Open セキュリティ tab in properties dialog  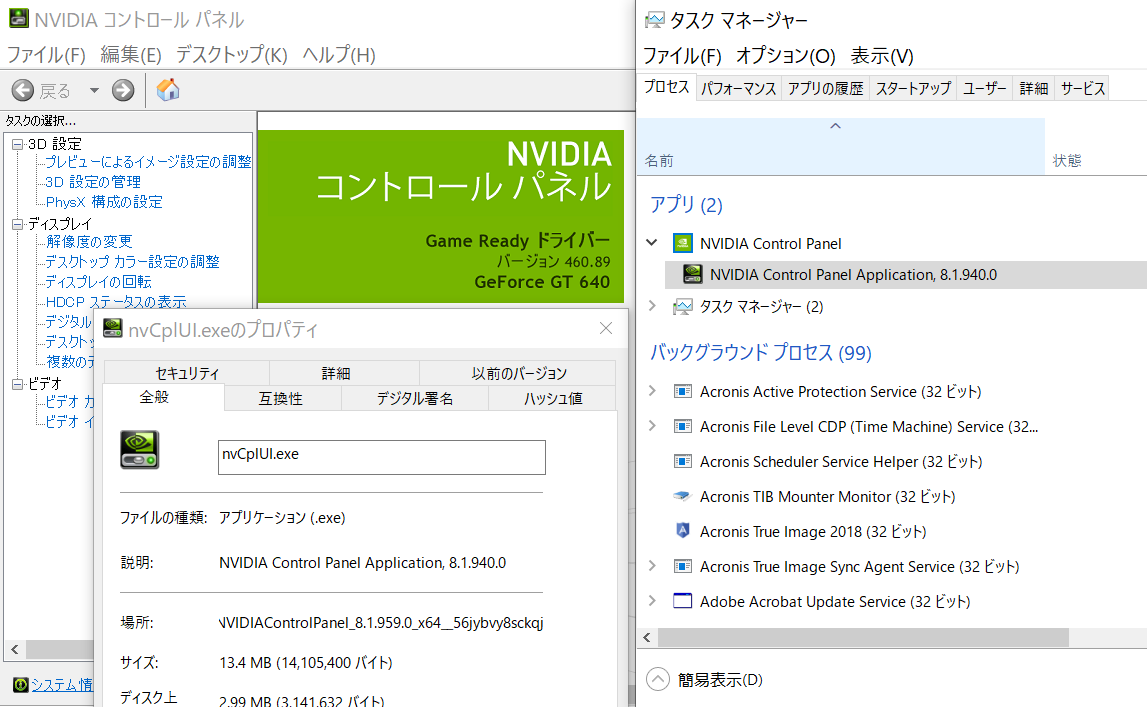coord(187,373)
